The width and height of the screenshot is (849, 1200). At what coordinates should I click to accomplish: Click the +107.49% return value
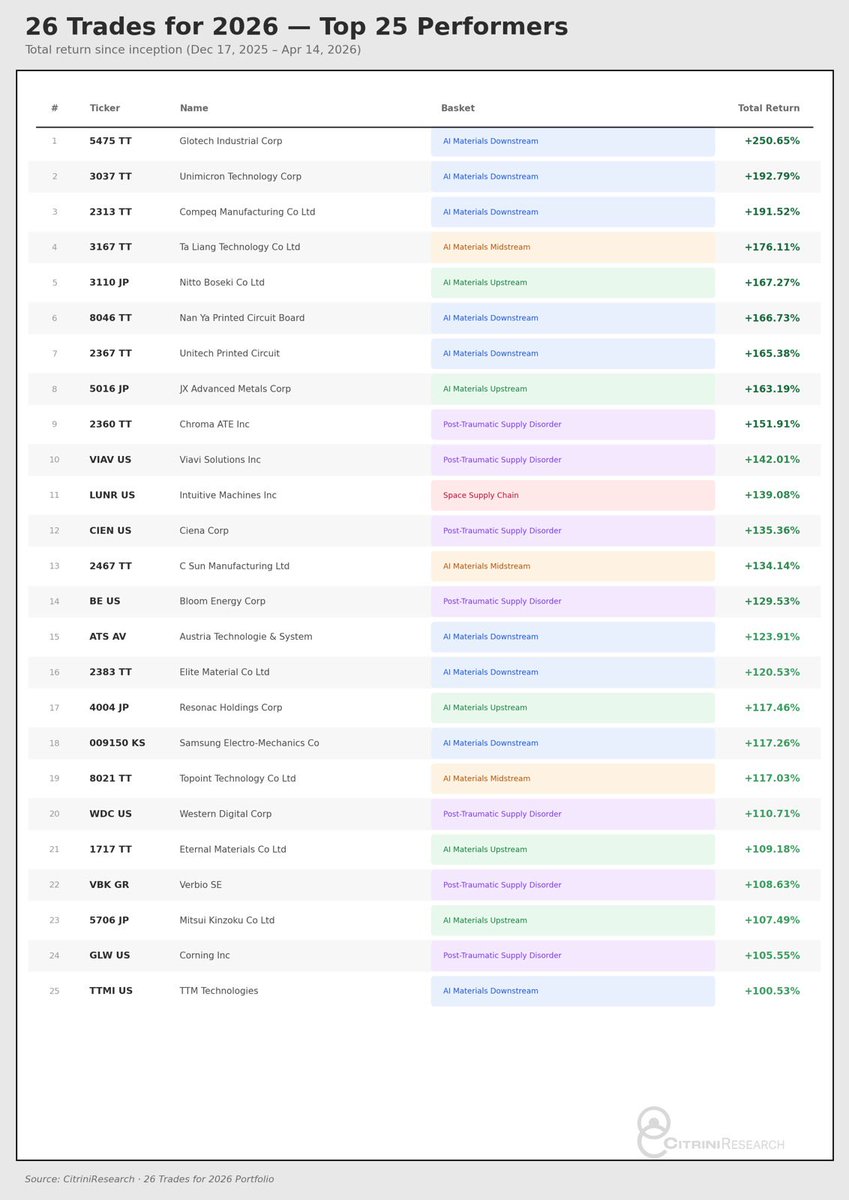coord(772,921)
